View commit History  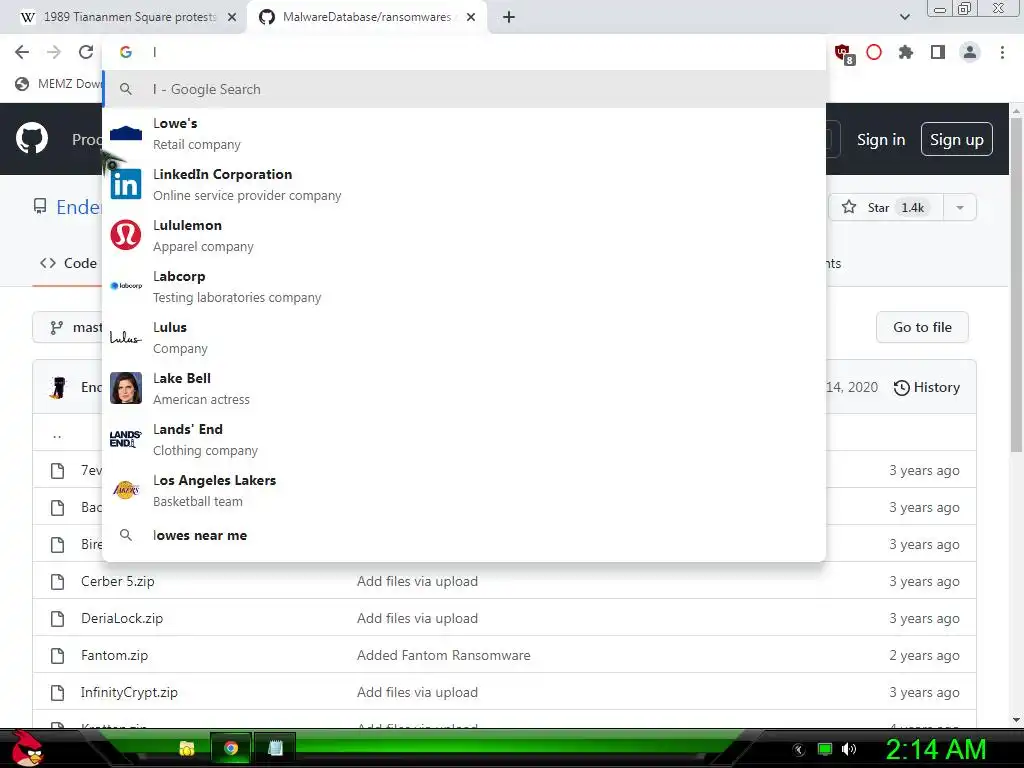point(927,387)
